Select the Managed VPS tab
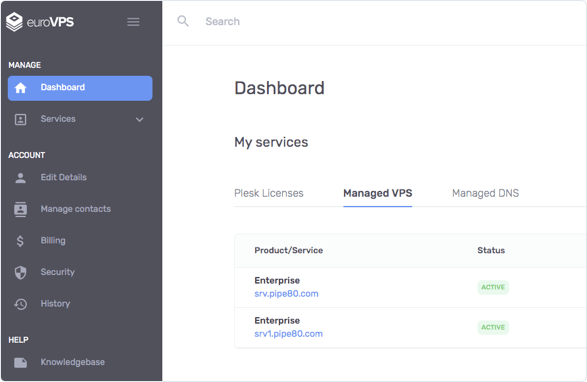This screenshot has width=587, height=382. pyautogui.click(x=377, y=193)
